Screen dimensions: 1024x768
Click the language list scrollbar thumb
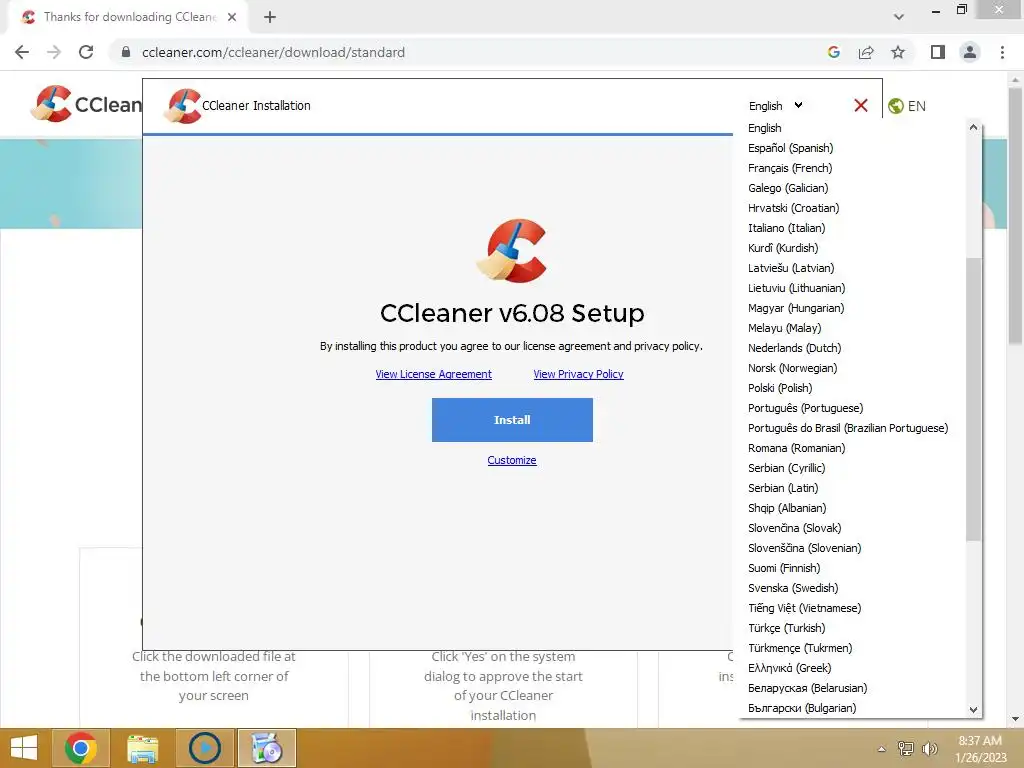974,399
